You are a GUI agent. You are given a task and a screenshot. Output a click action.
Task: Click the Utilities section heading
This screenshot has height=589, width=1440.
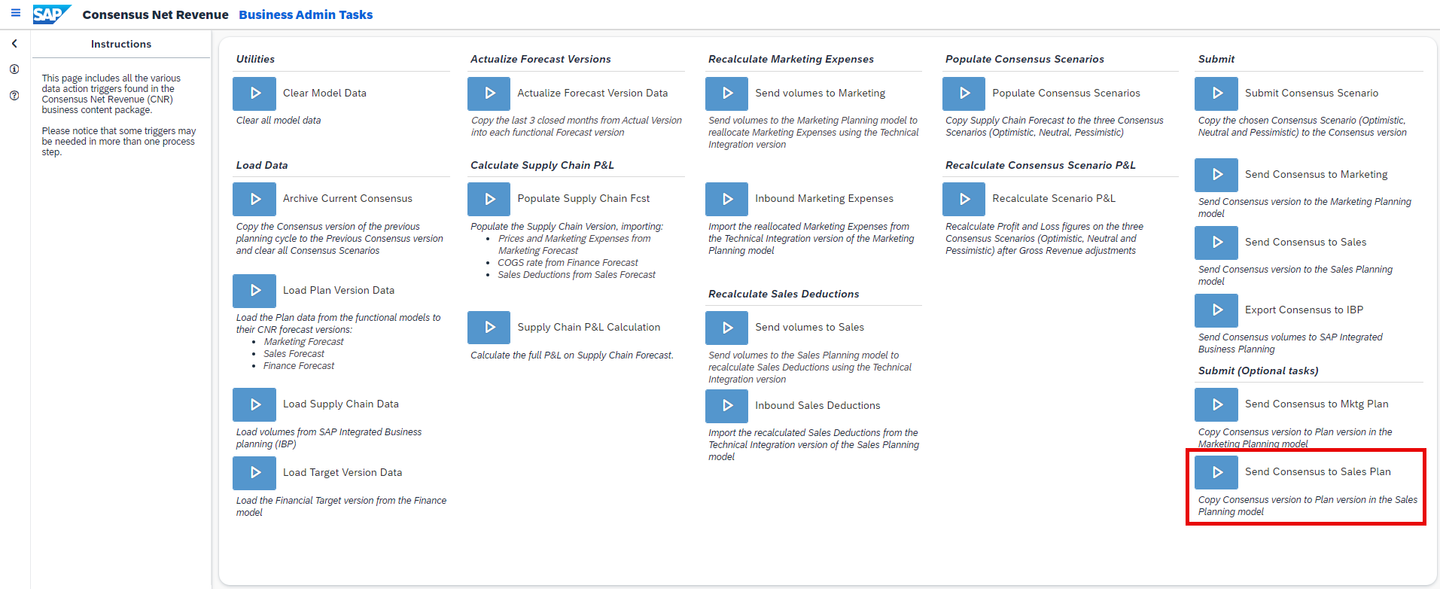tap(255, 59)
